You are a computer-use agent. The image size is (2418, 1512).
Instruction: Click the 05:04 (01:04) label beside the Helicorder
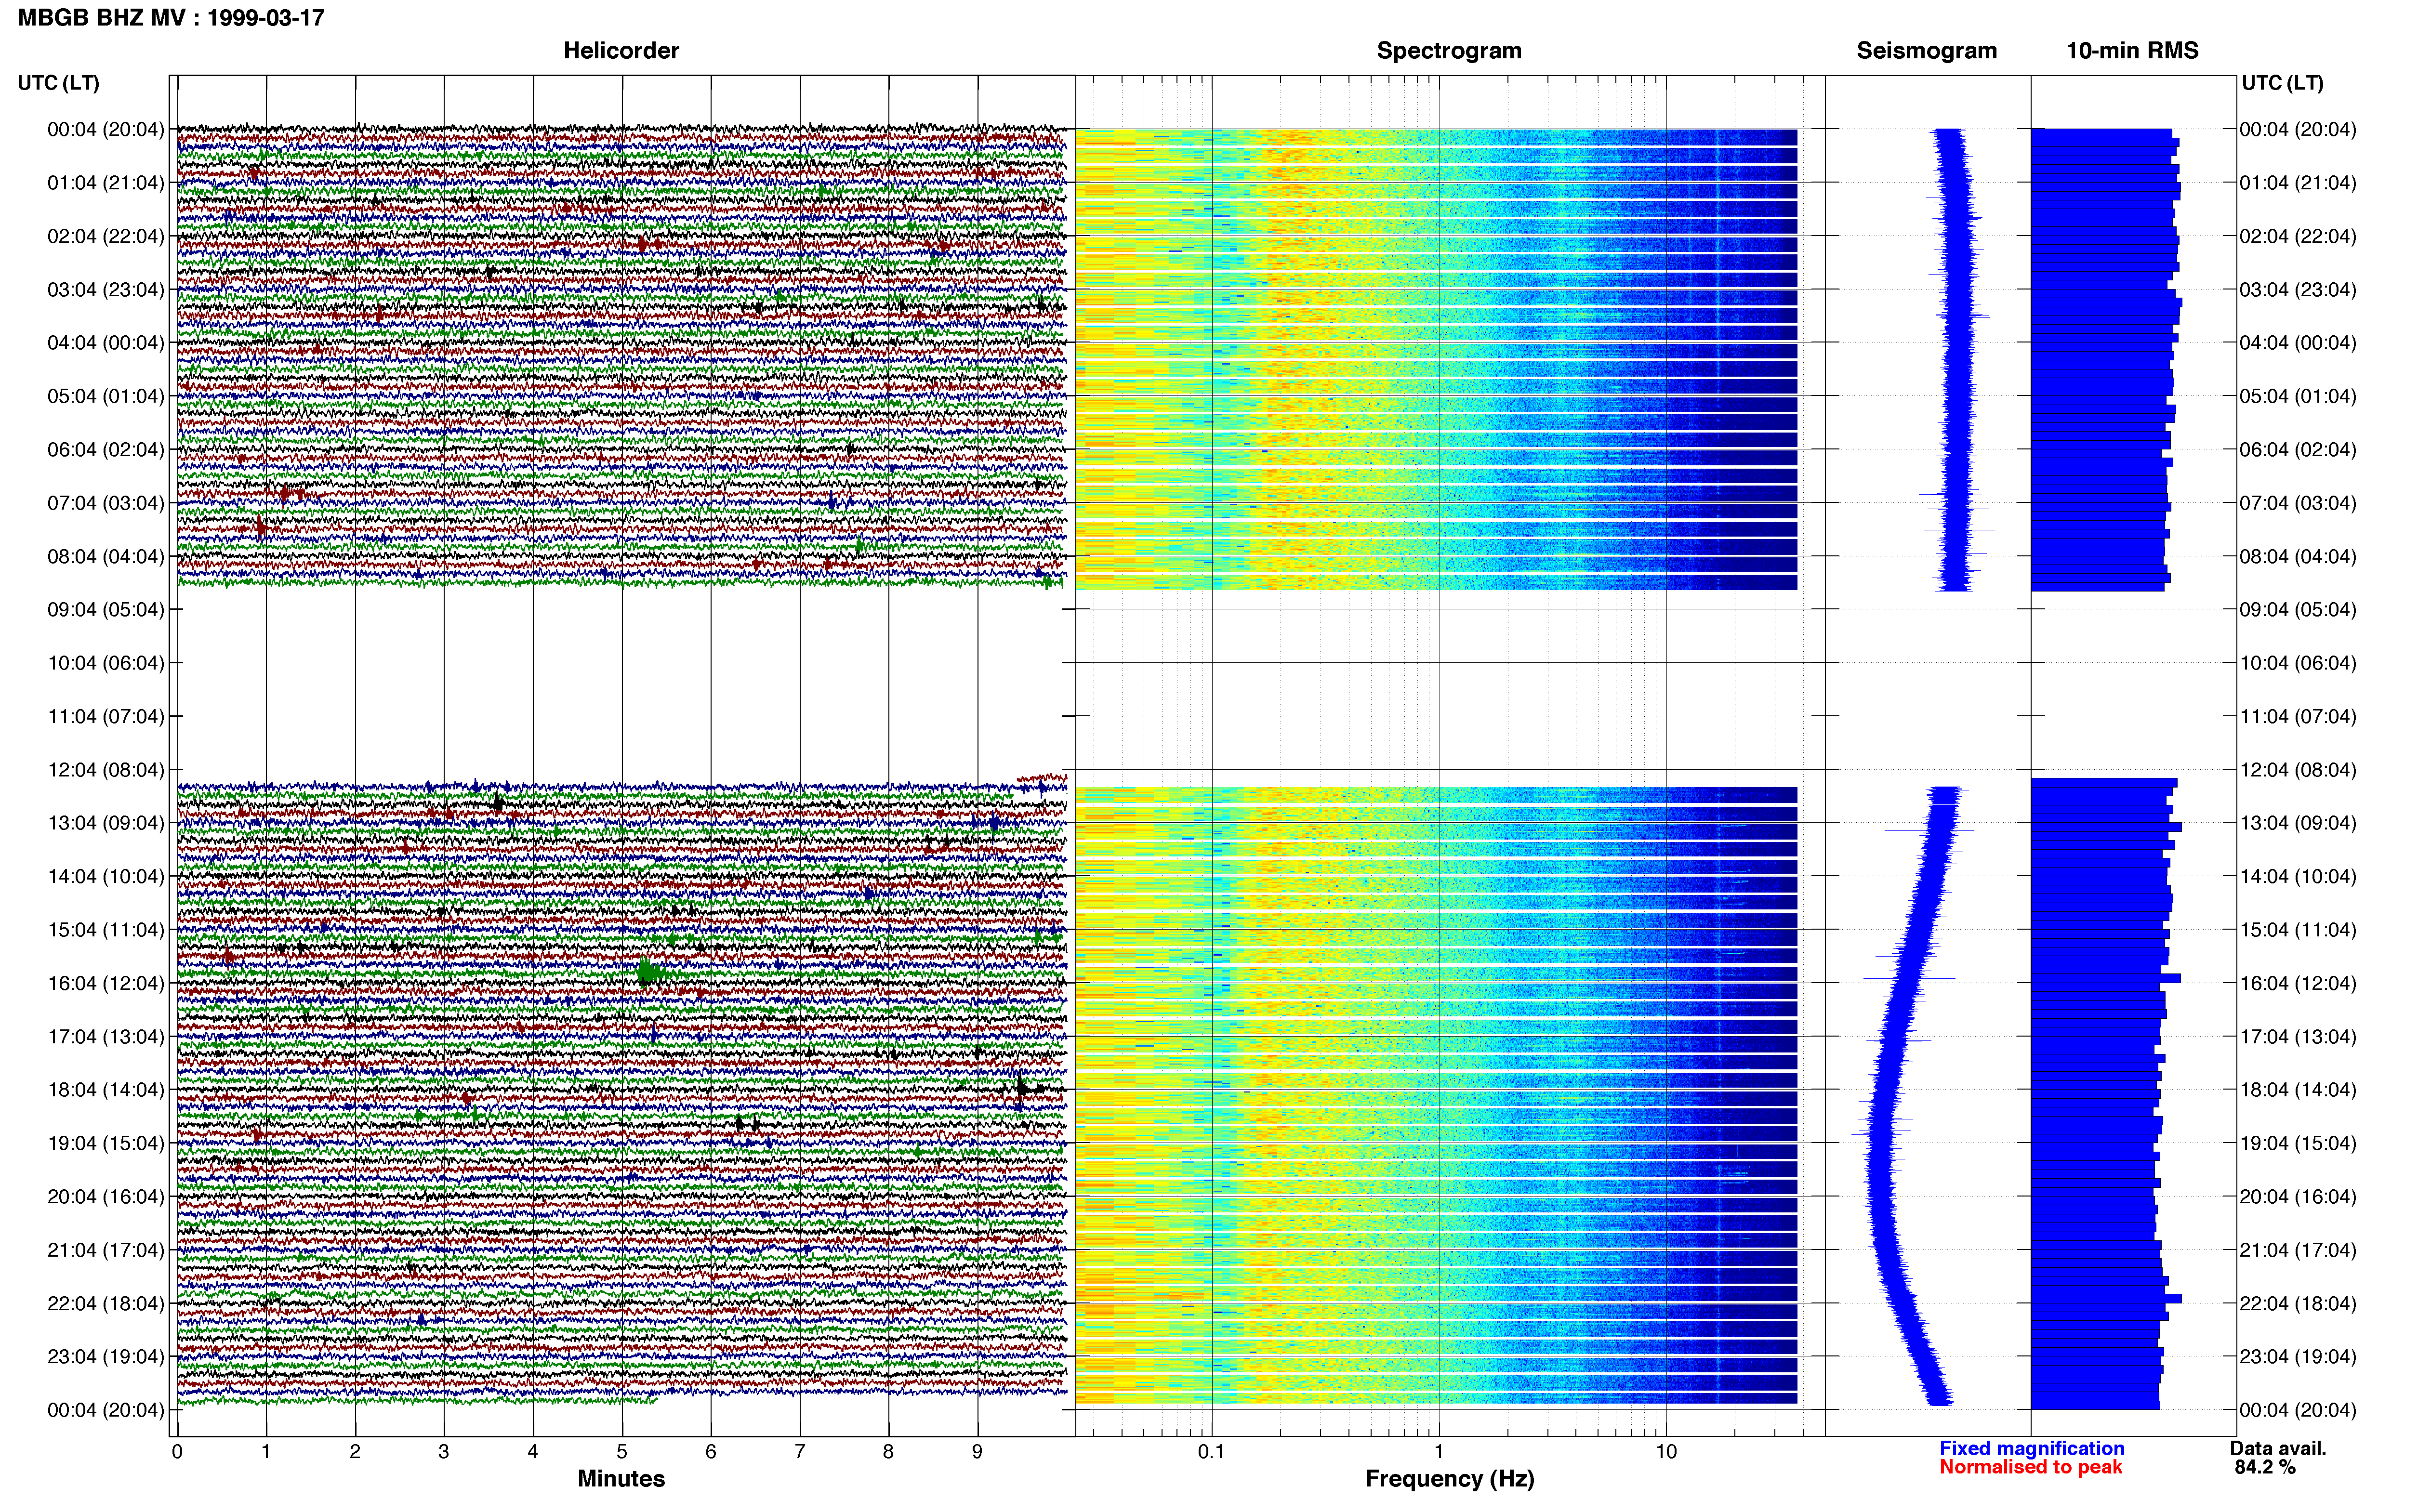click(x=106, y=396)
